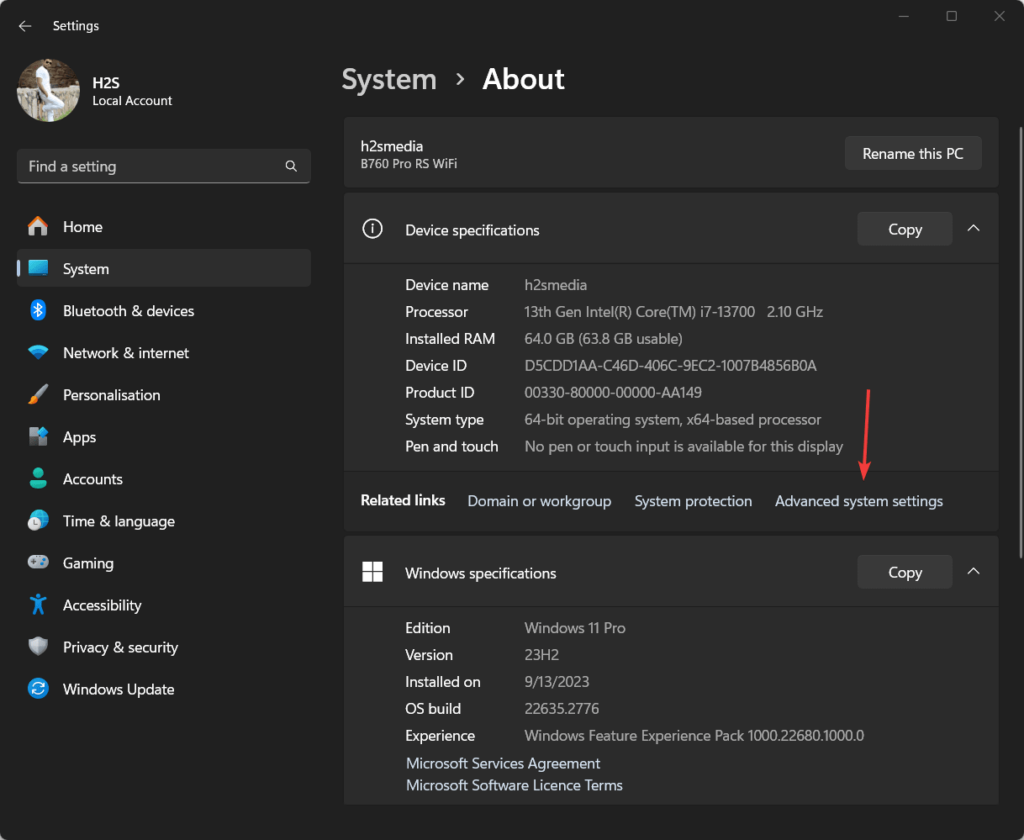1024x840 pixels.
Task: Collapse the Windows specifications section
Action: [x=973, y=572]
